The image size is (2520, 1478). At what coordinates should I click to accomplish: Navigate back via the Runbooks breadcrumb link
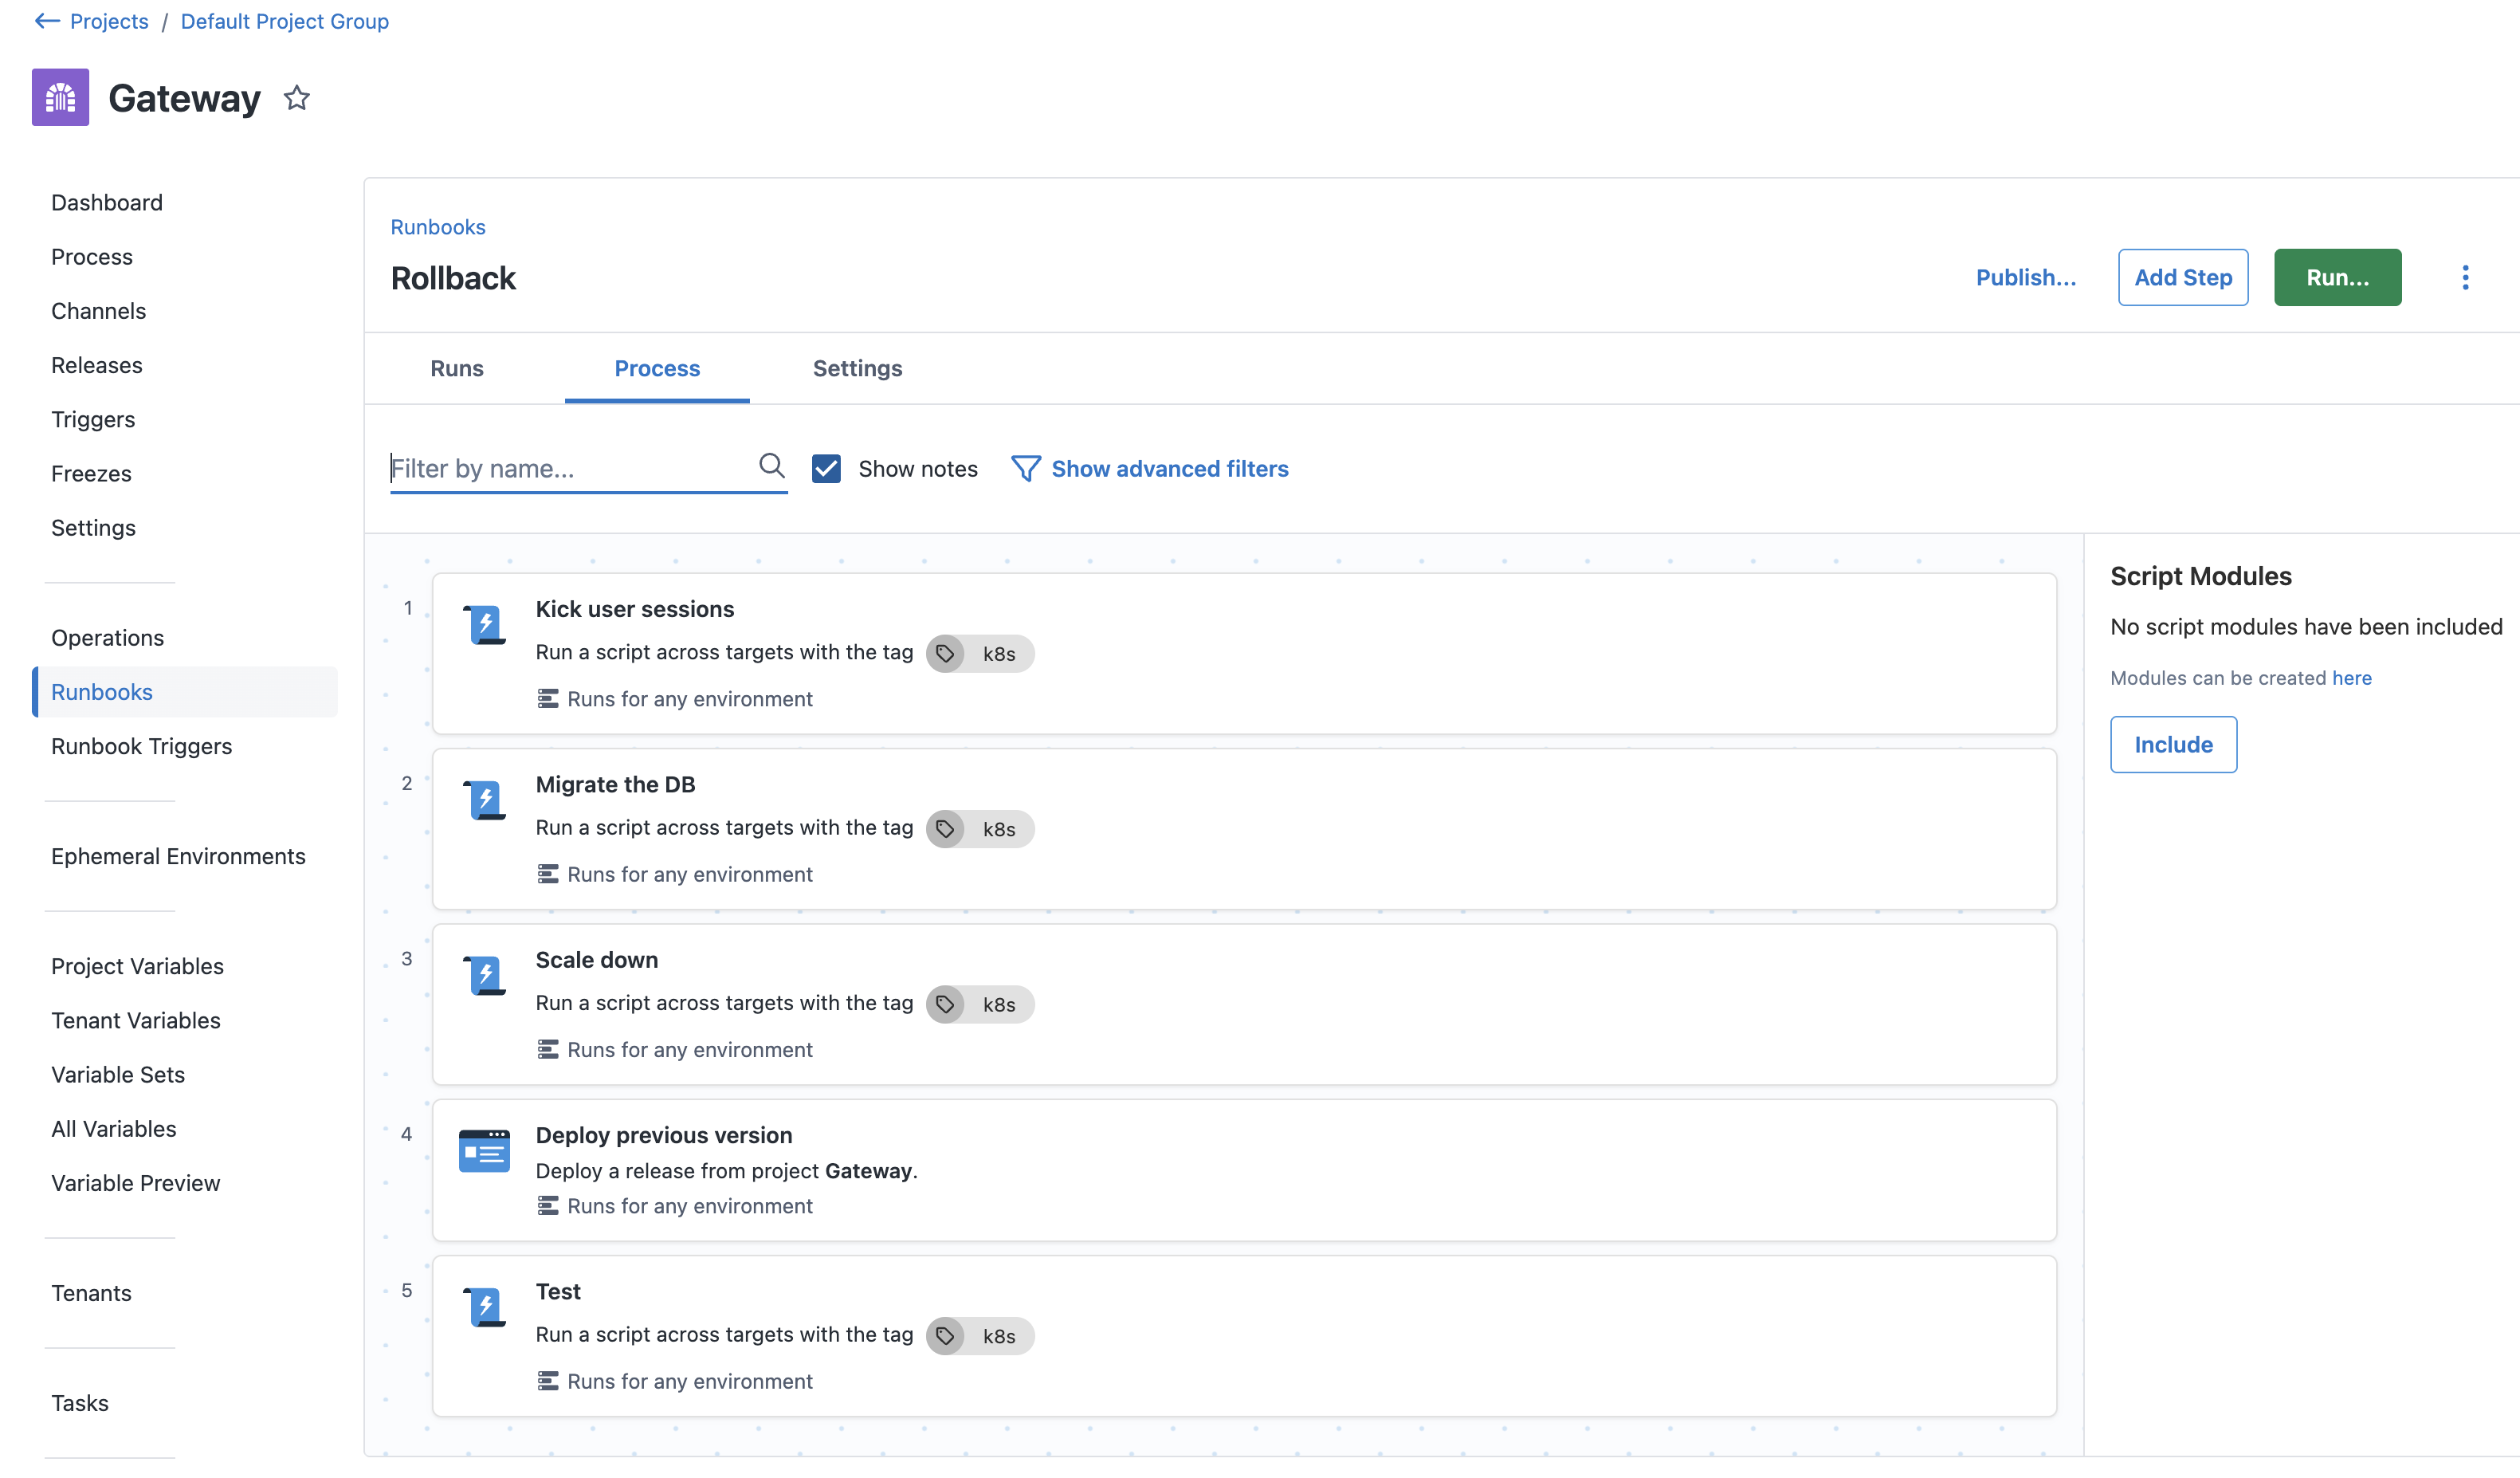438,227
